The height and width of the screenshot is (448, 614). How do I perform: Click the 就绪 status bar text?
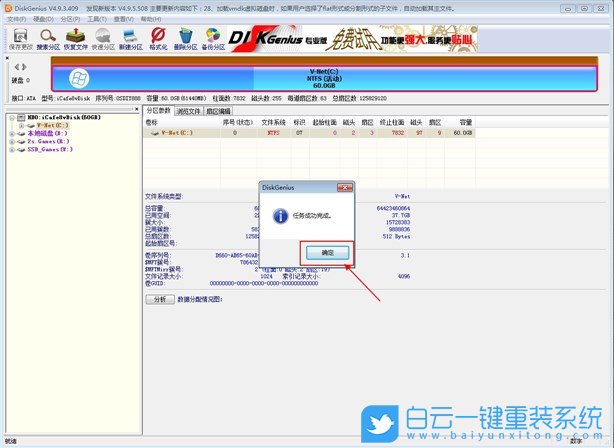point(11,441)
